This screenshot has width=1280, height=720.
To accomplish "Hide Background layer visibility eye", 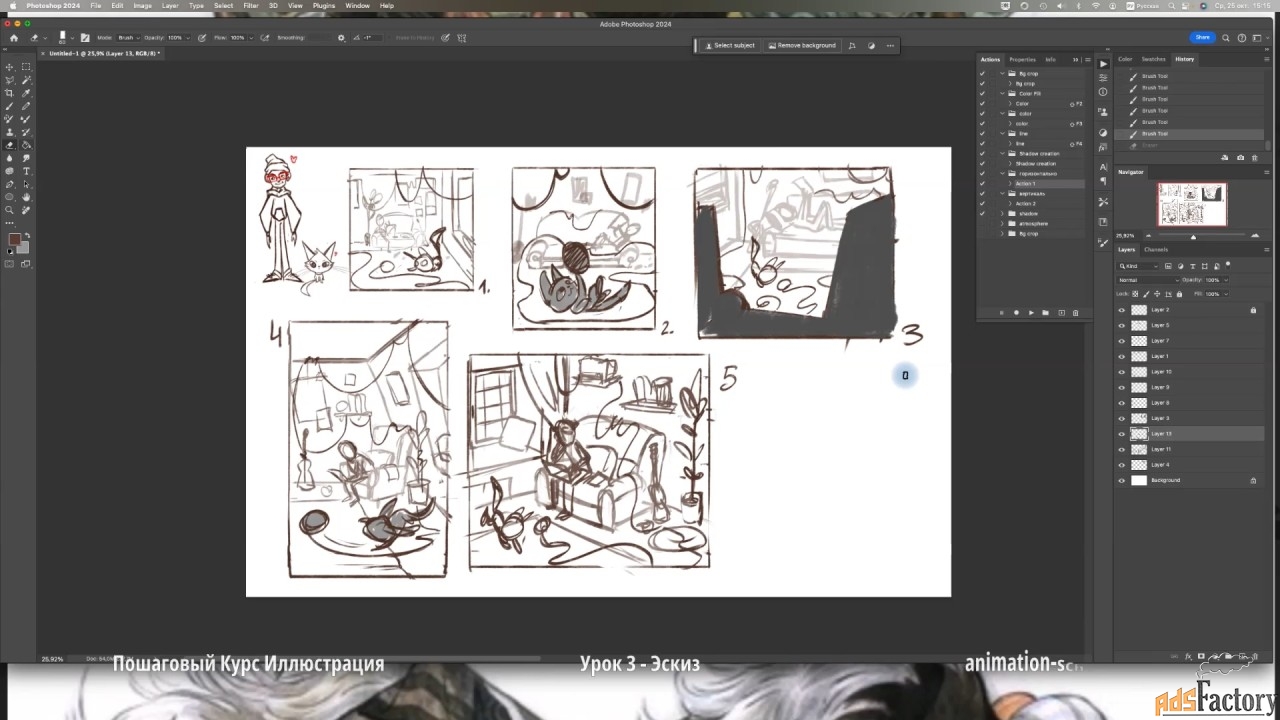I will (x=1121, y=480).
